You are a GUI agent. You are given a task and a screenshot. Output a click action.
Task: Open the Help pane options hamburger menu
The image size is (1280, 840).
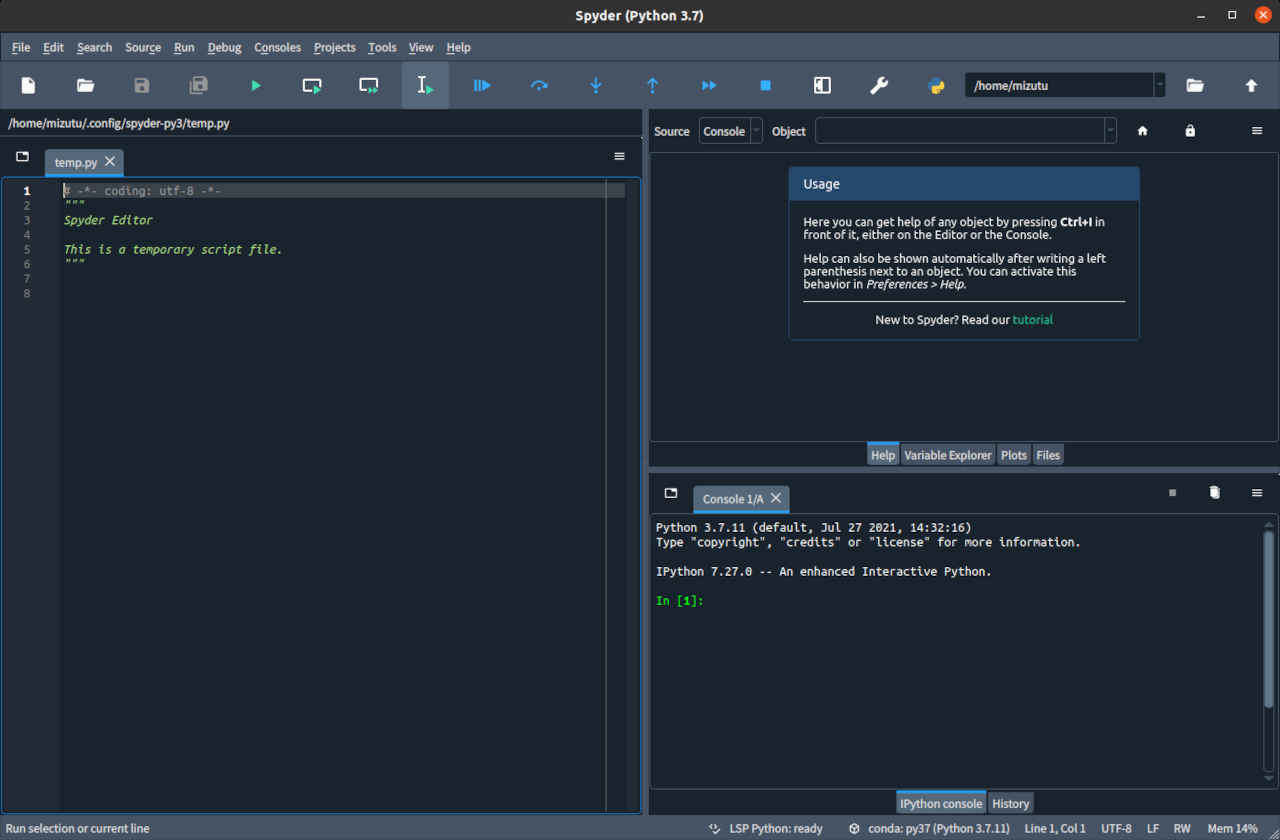(x=1257, y=131)
